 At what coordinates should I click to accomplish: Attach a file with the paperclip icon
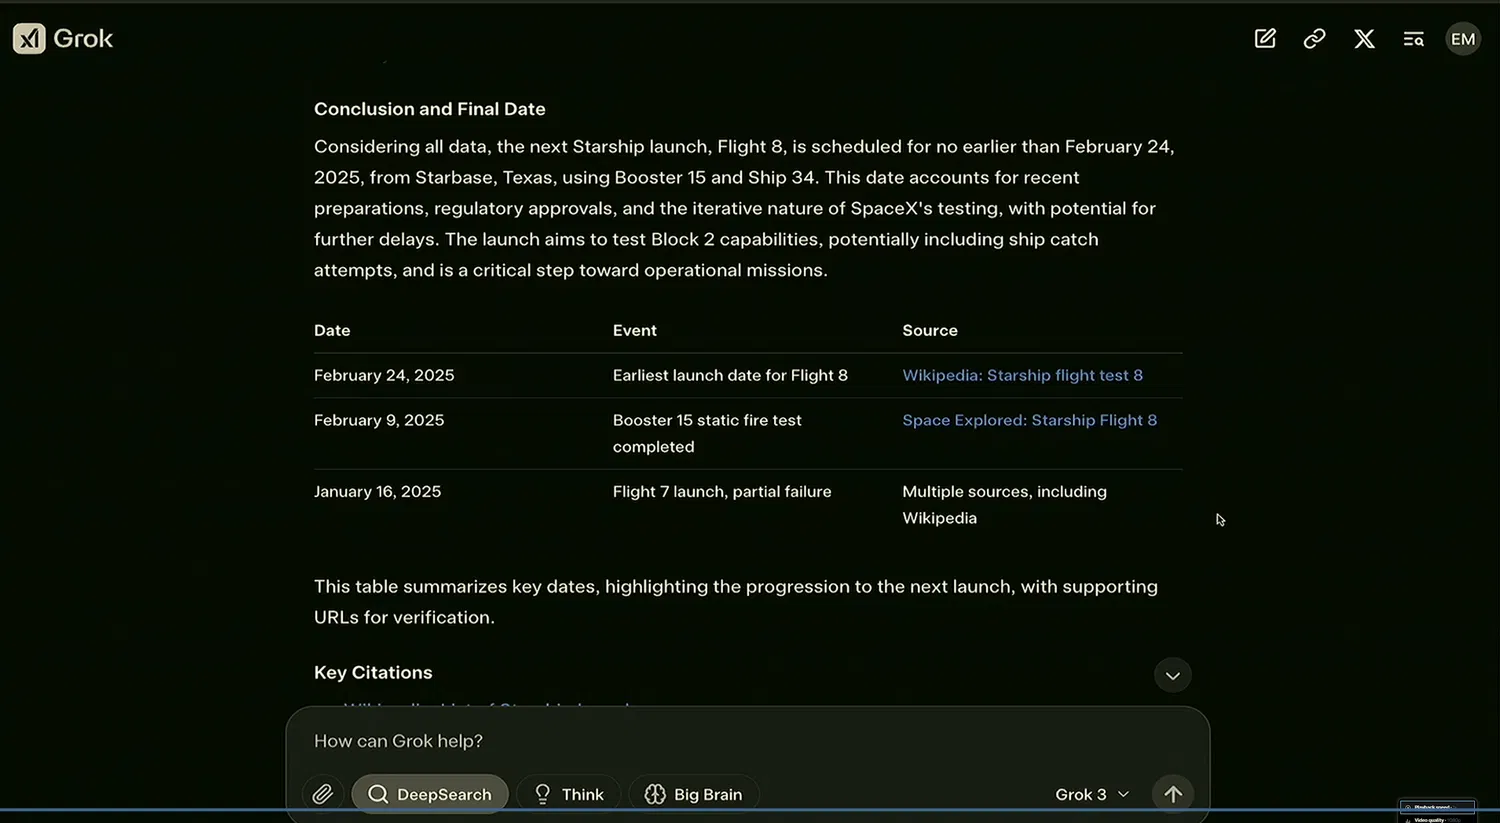pos(322,794)
